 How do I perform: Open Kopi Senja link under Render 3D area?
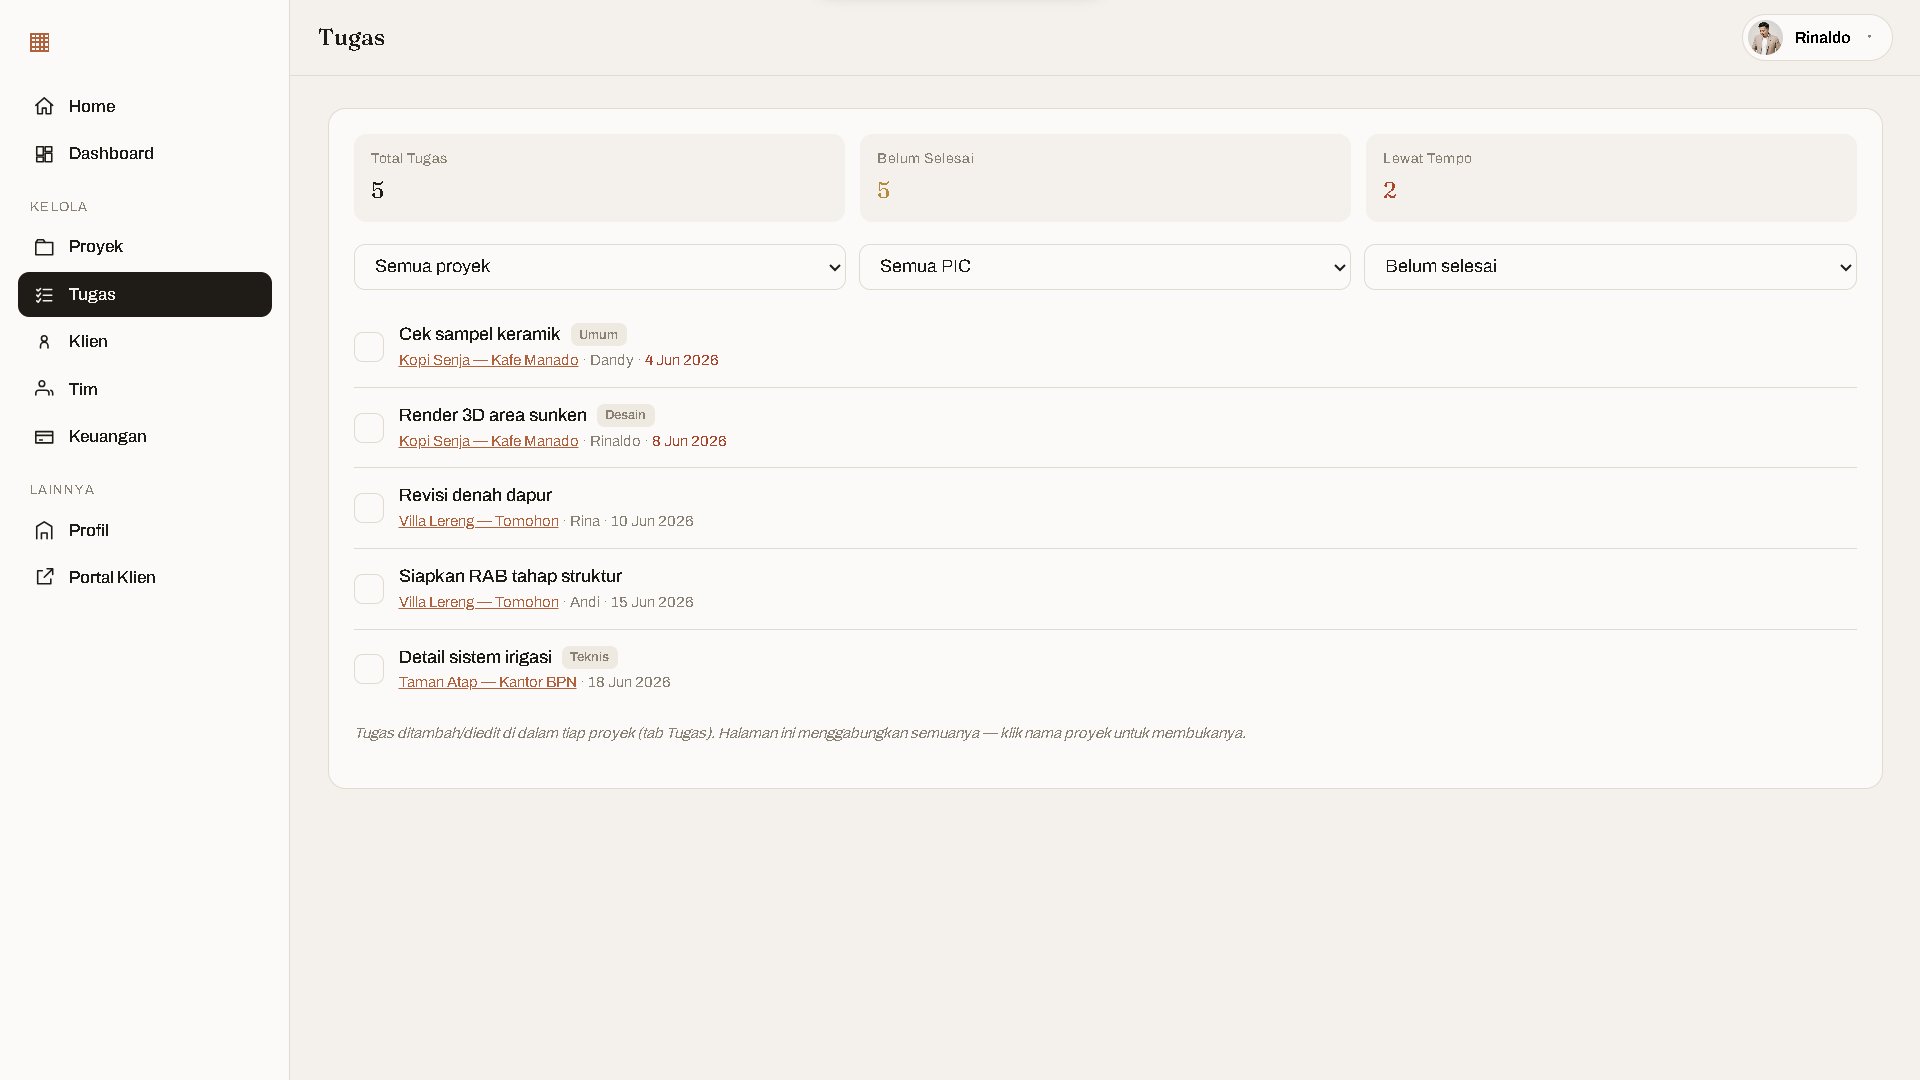pos(488,441)
